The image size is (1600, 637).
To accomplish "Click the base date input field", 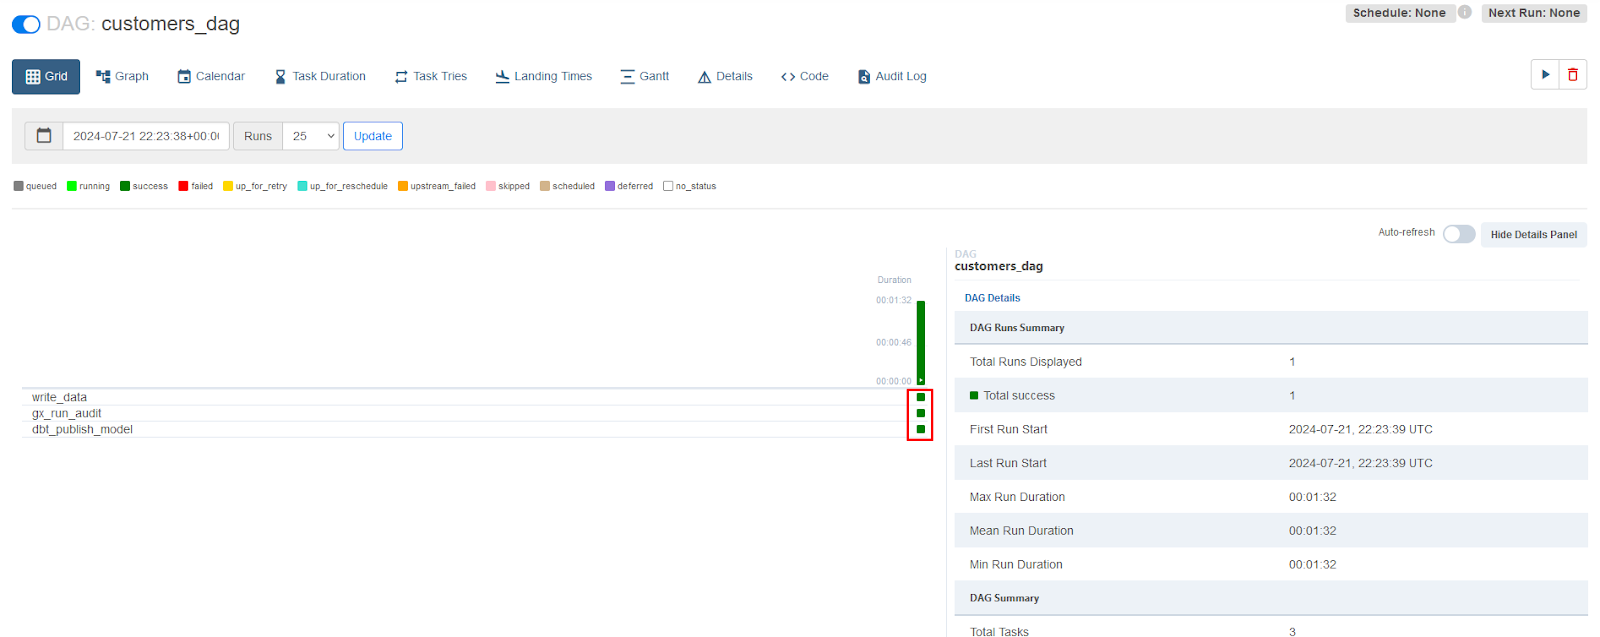I will [x=146, y=136].
